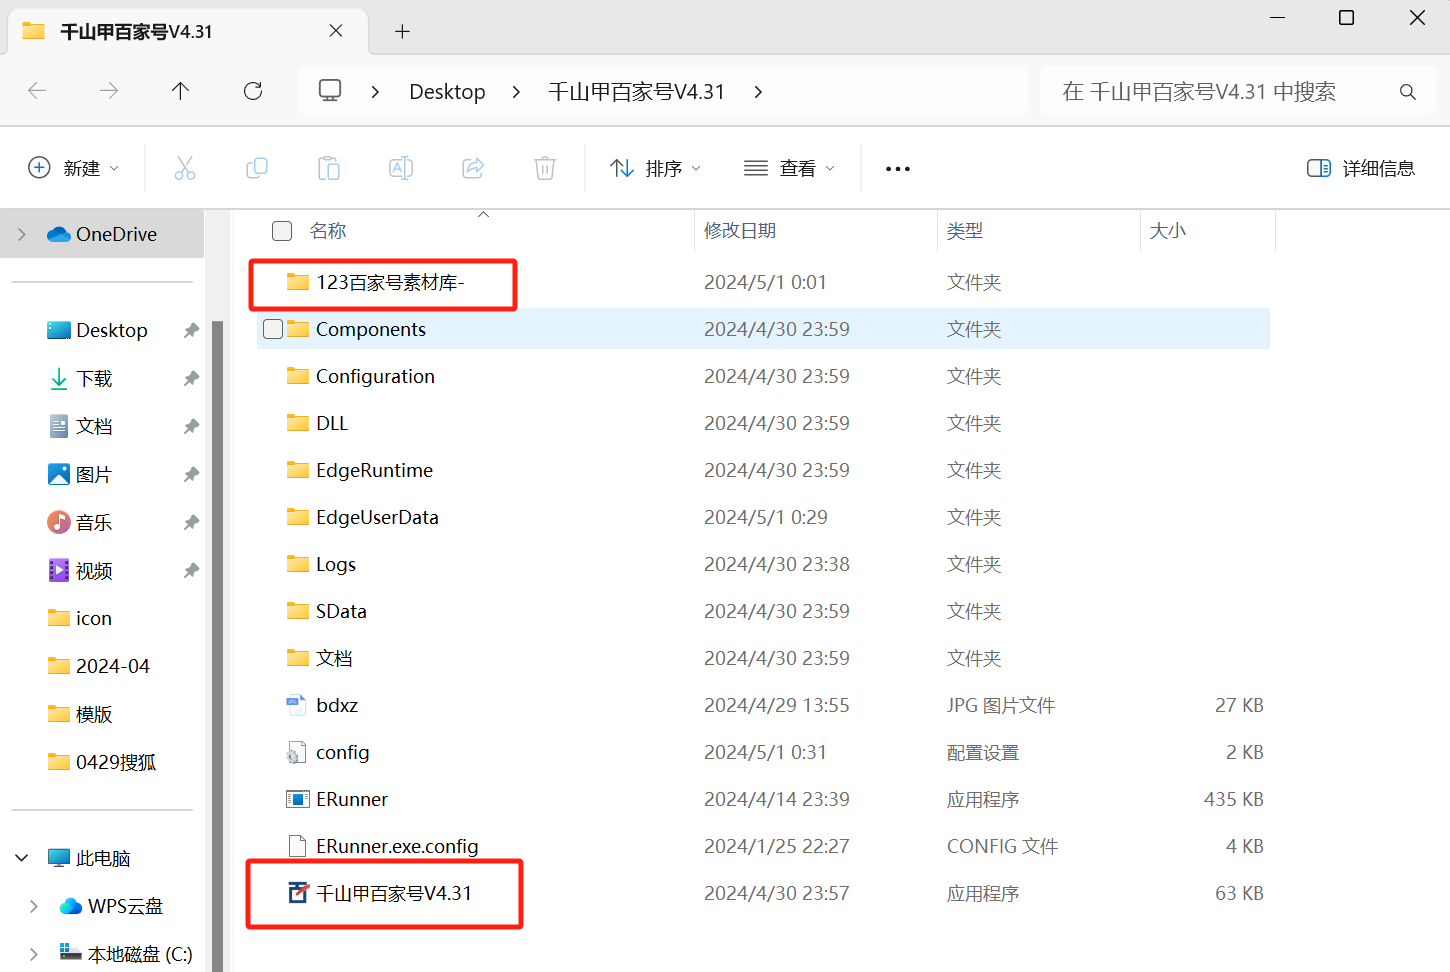This screenshot has width=1450, height=972.
Task: Click 千山甲百家号V4.31 in the address breadcrumb
Action: [636, 92]
